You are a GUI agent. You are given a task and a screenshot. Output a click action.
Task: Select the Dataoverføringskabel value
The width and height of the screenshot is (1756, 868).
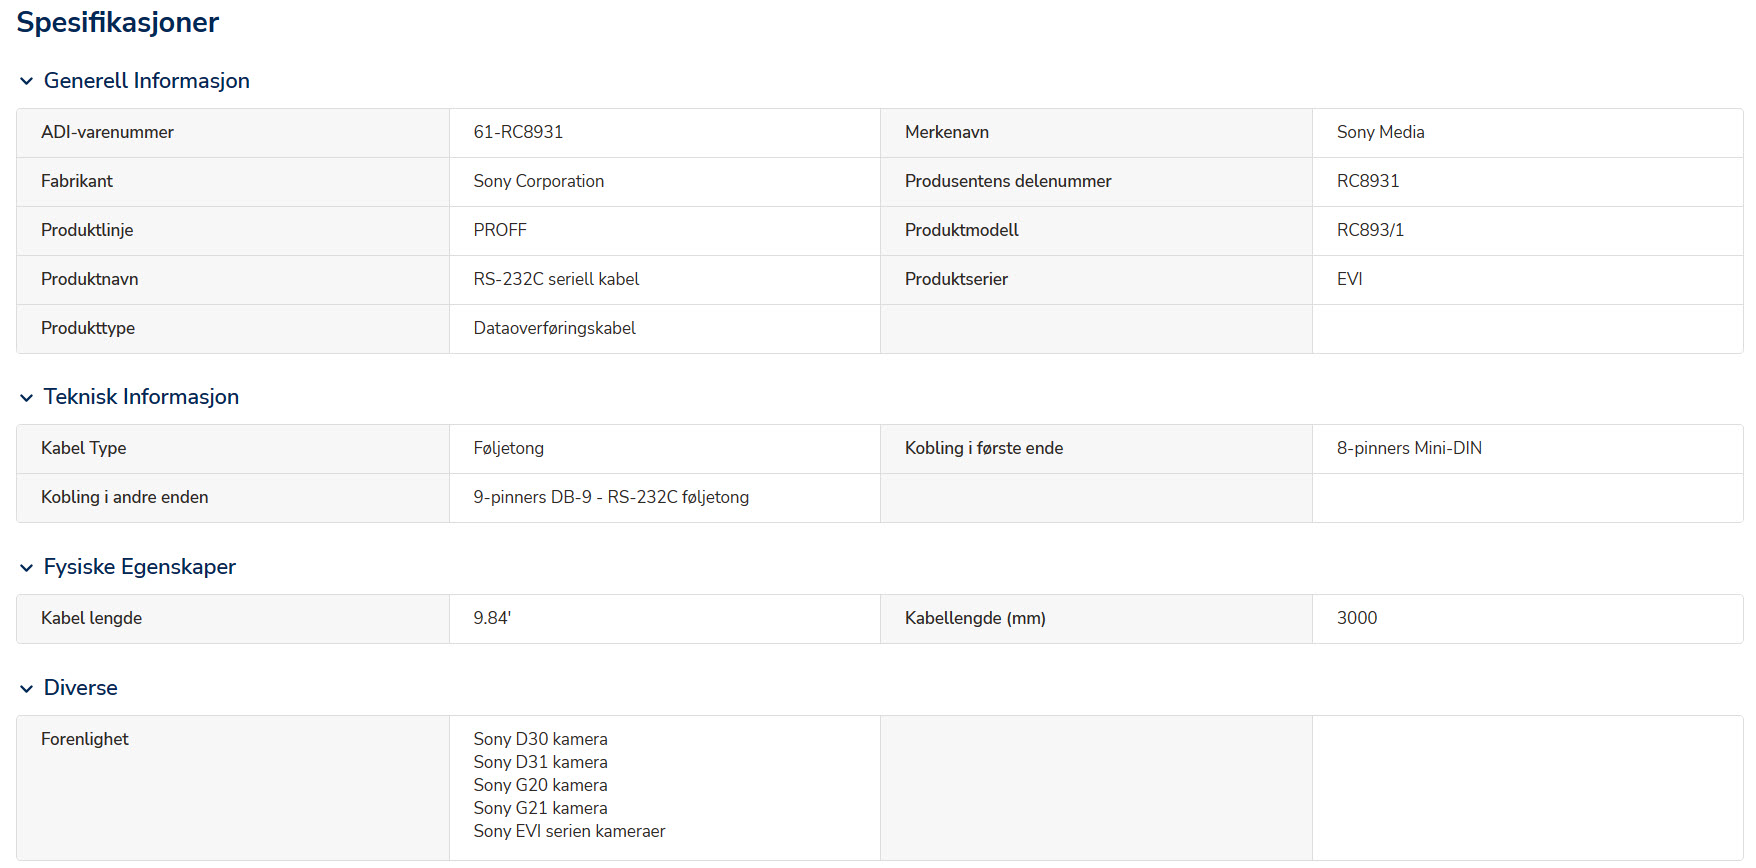coord(555,328)
